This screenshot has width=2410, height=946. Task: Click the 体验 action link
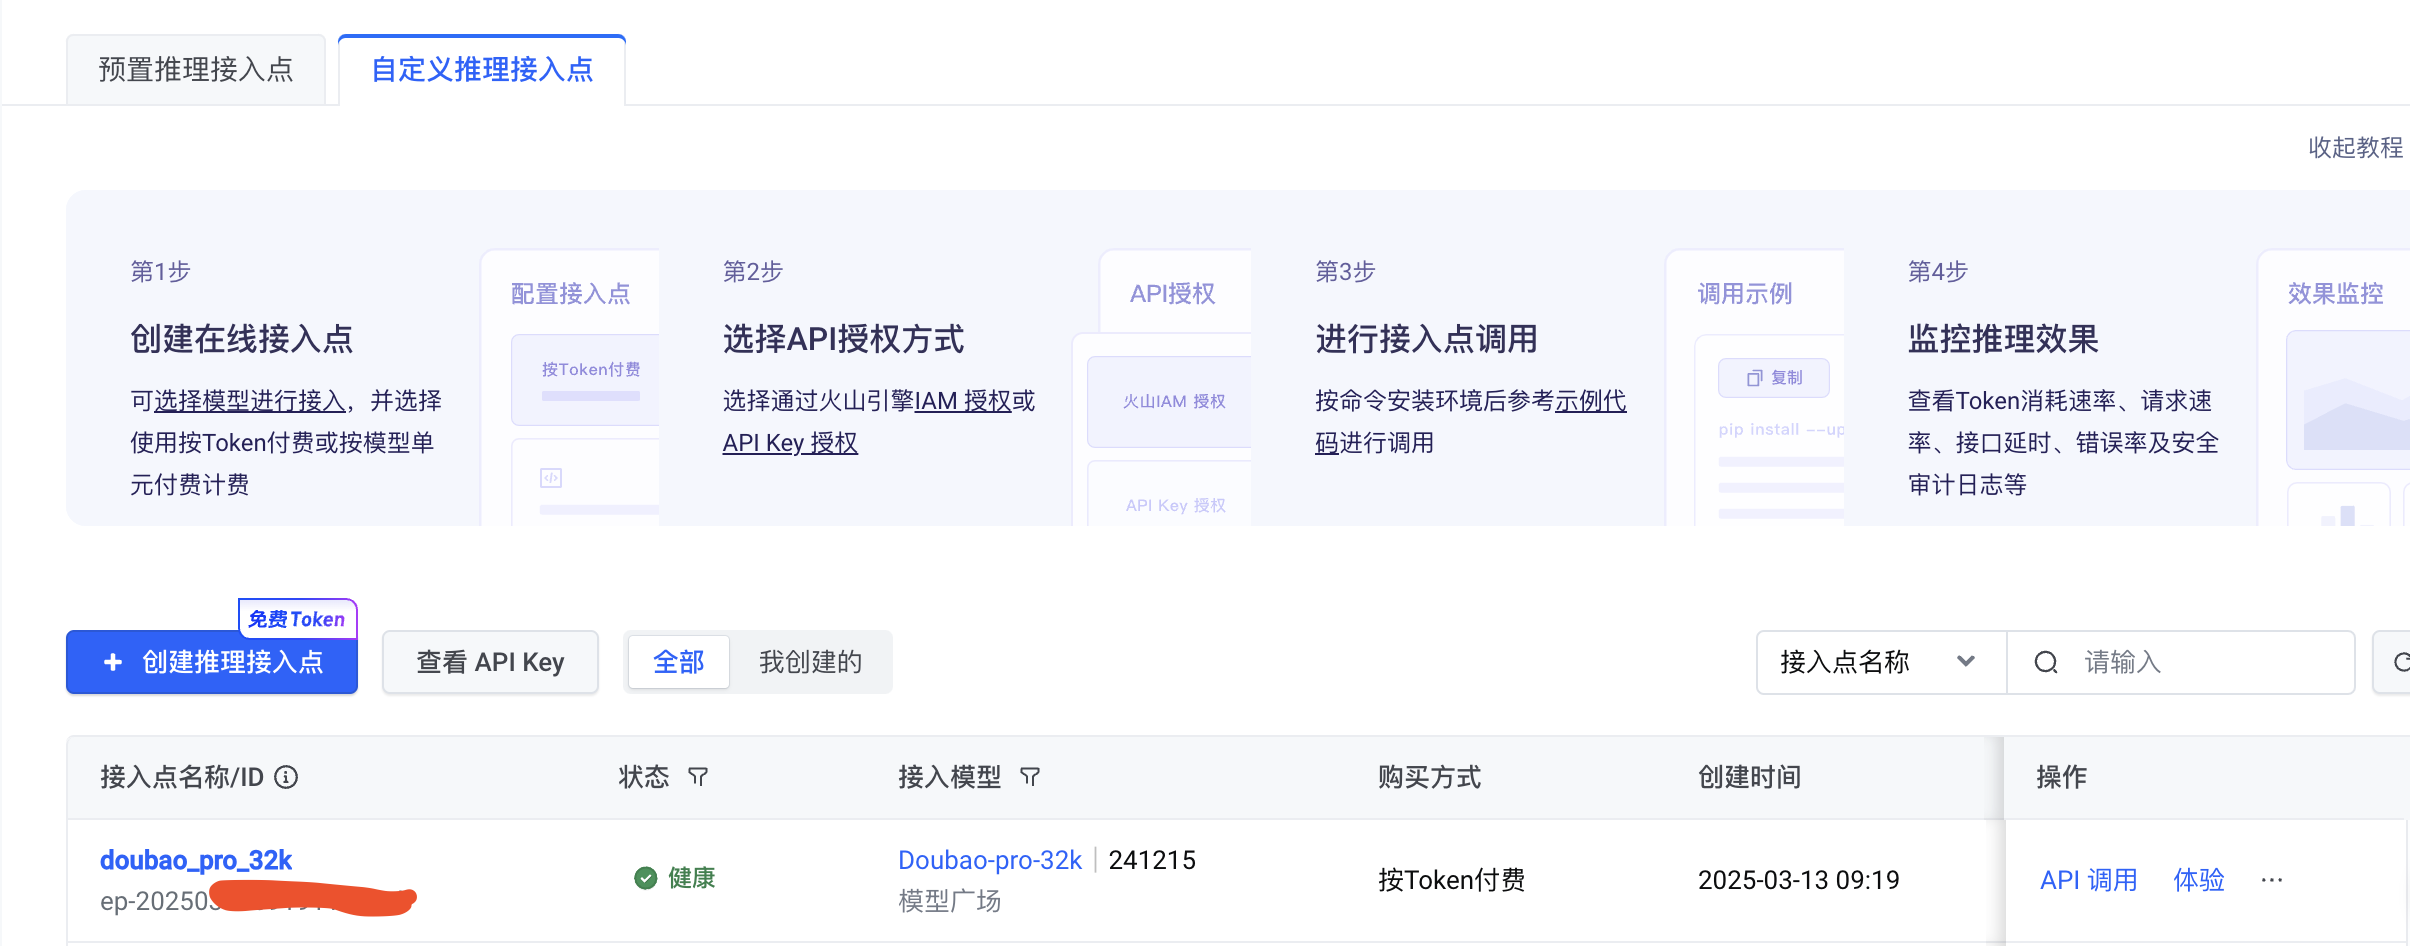[2199, 880]
